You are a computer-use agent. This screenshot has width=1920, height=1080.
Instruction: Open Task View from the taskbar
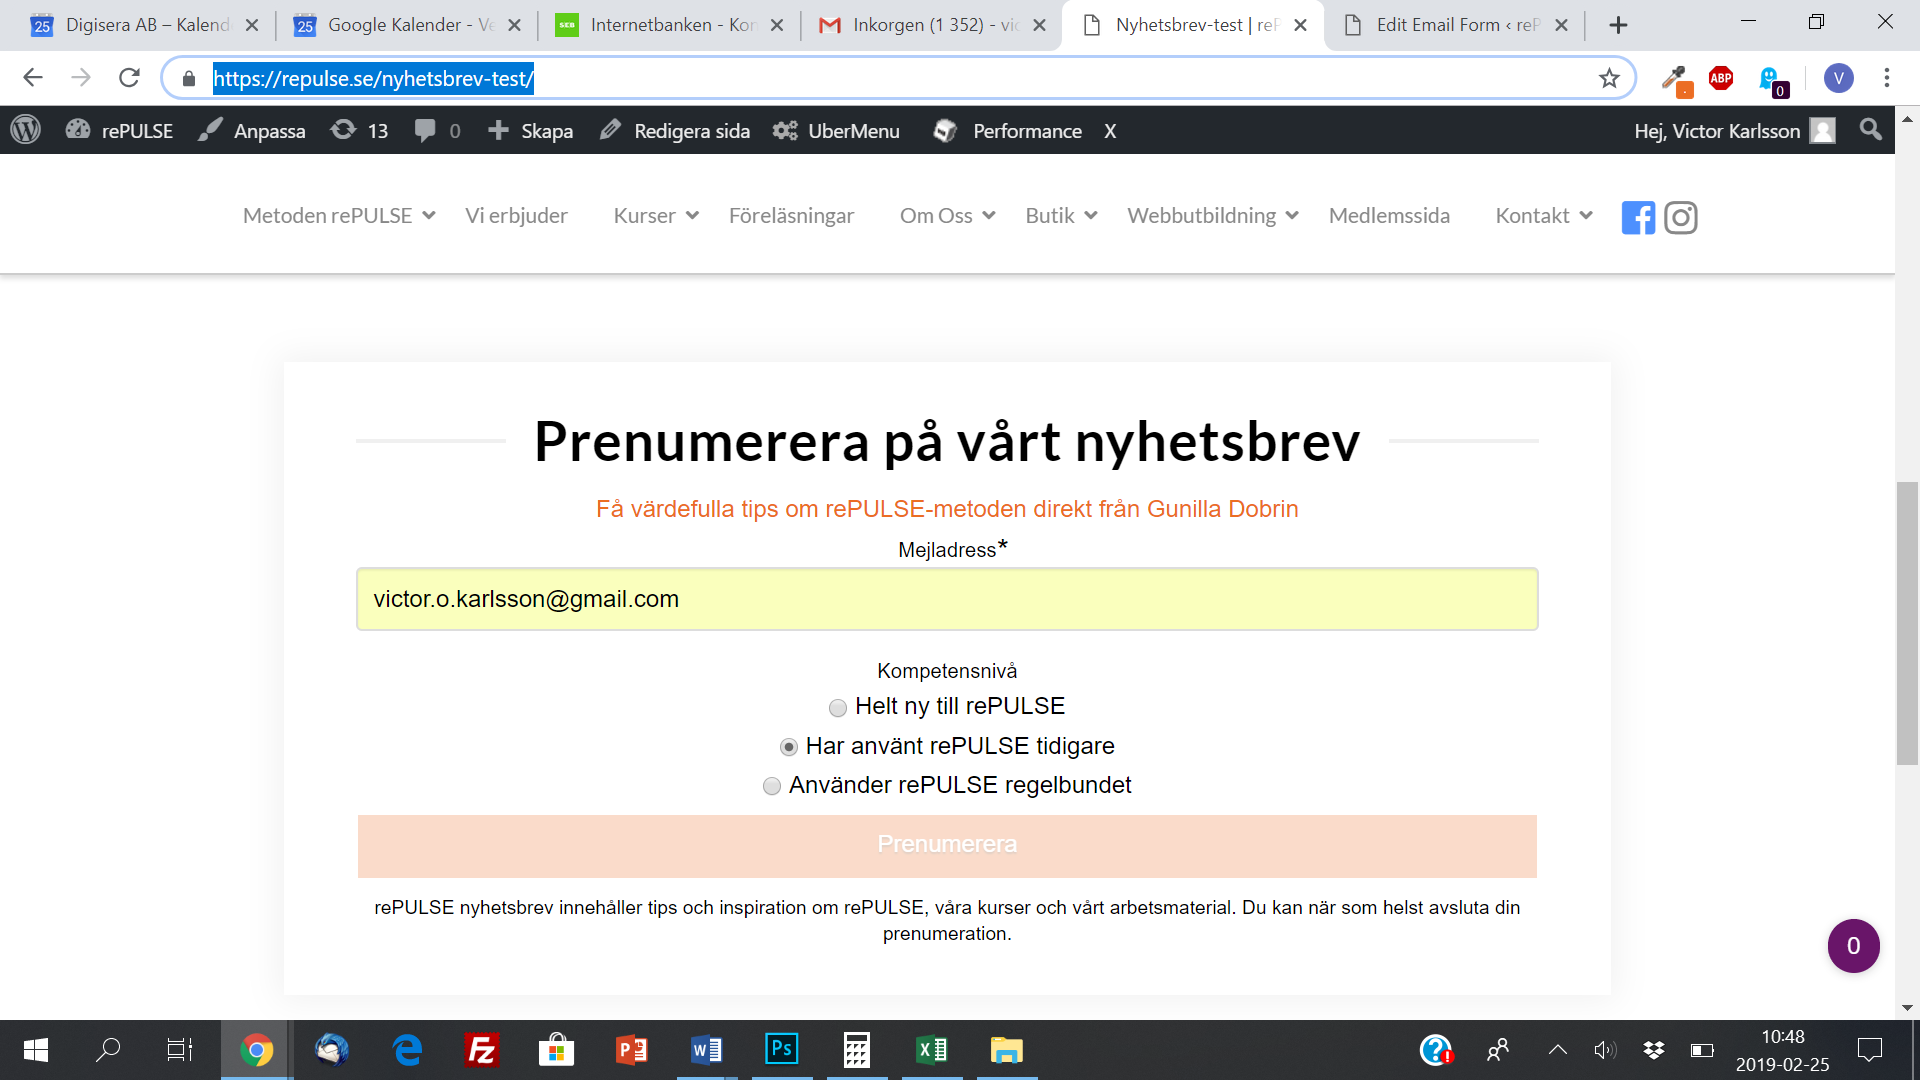point(180,1050)
